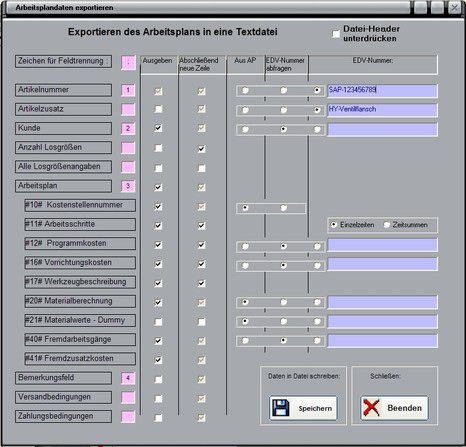
Task: Uncheck new-line checkbox for Anzahl Losgrößen
Action: 201,149
